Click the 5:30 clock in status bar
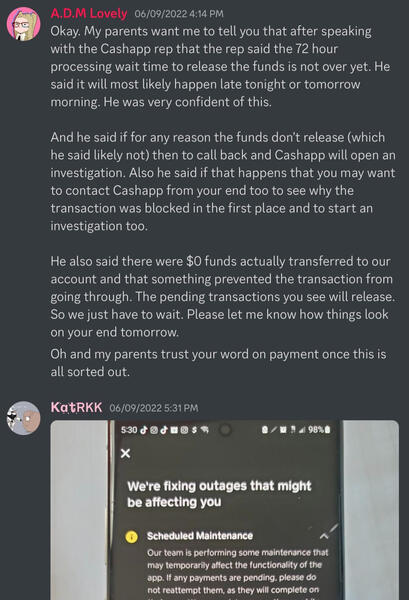The width and height of the screenshot is (409, 600). click(x=129, y=430)
